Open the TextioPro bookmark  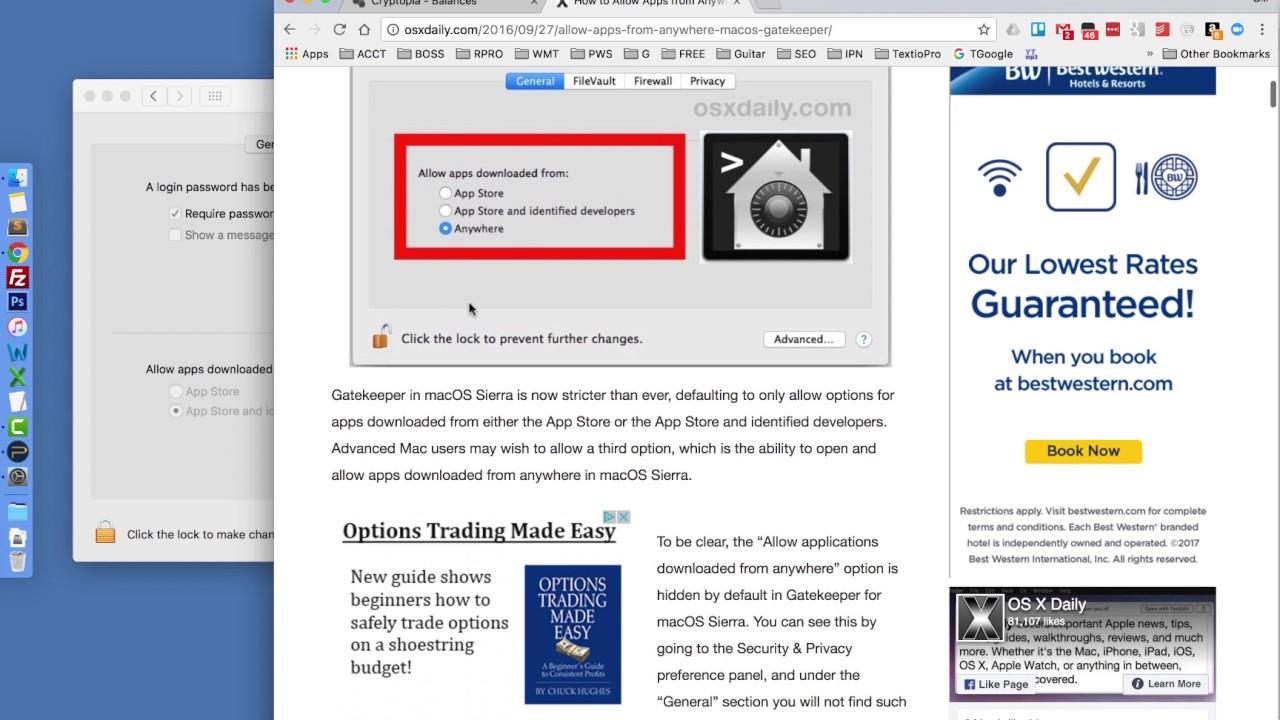click(x=908, y=54)
